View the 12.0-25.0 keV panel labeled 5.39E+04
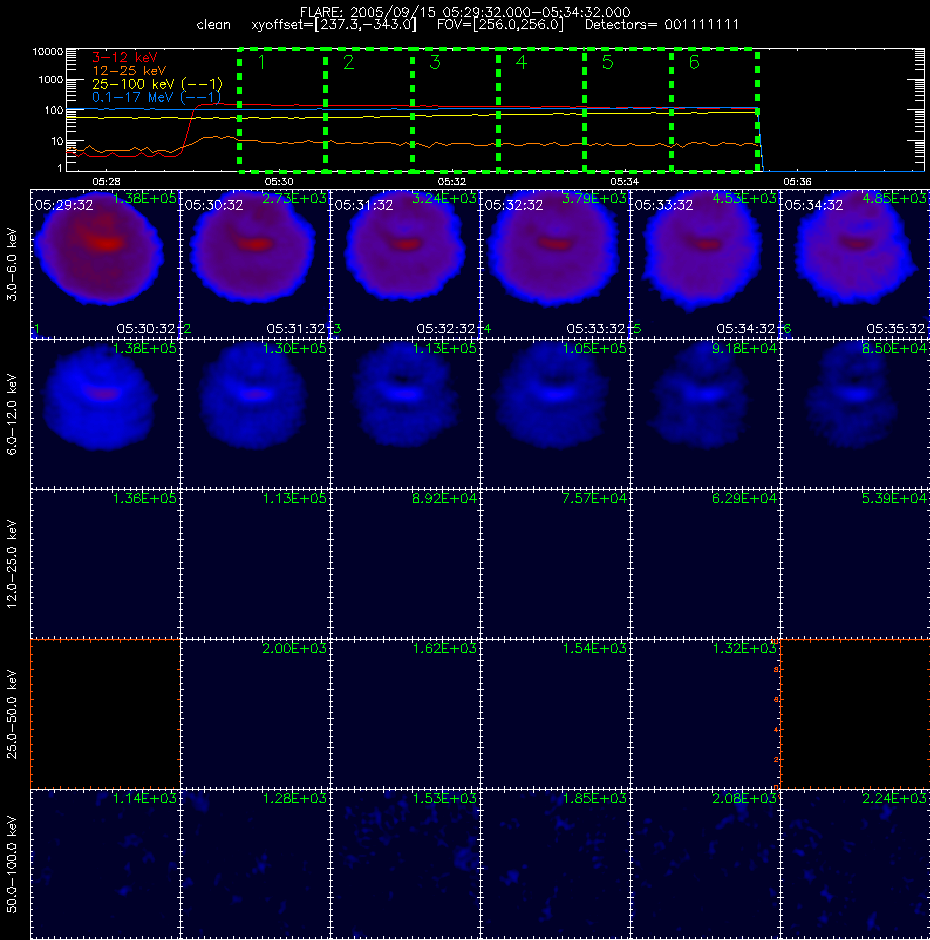 [855, 564]
